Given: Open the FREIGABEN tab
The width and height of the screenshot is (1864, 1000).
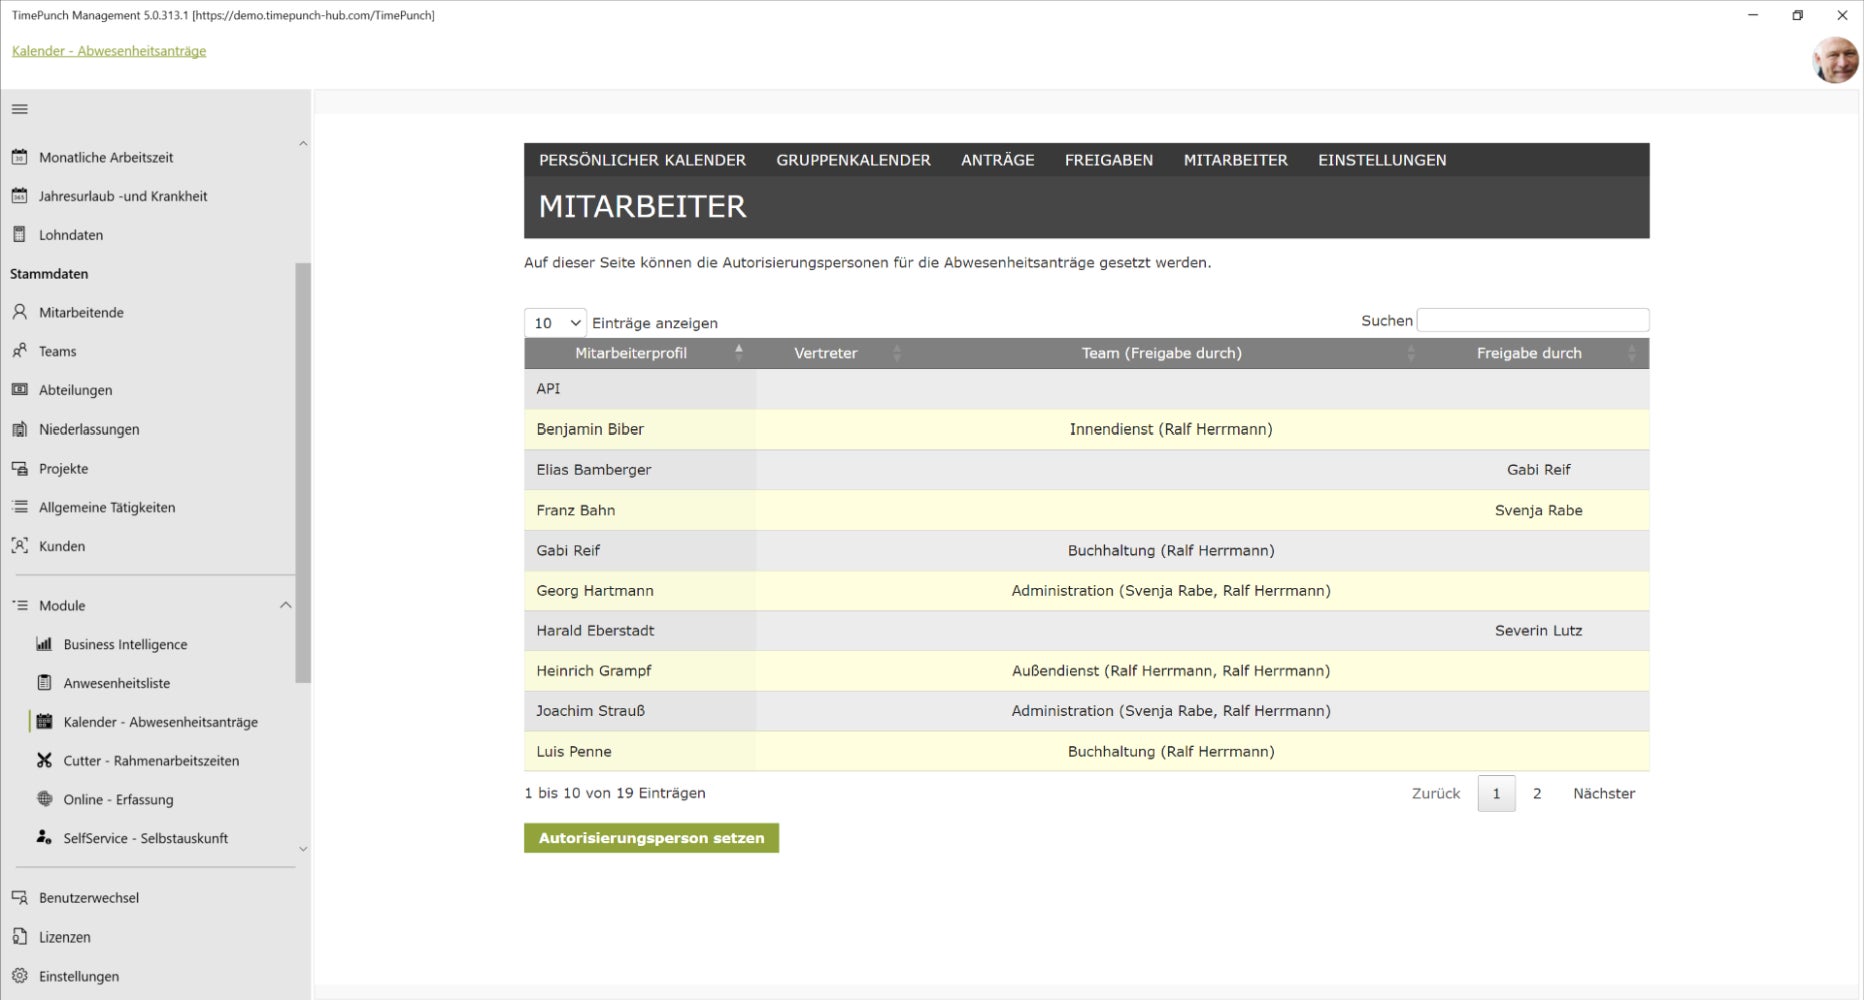Looking at the screenshot, I should click(x=1109, y=160).
